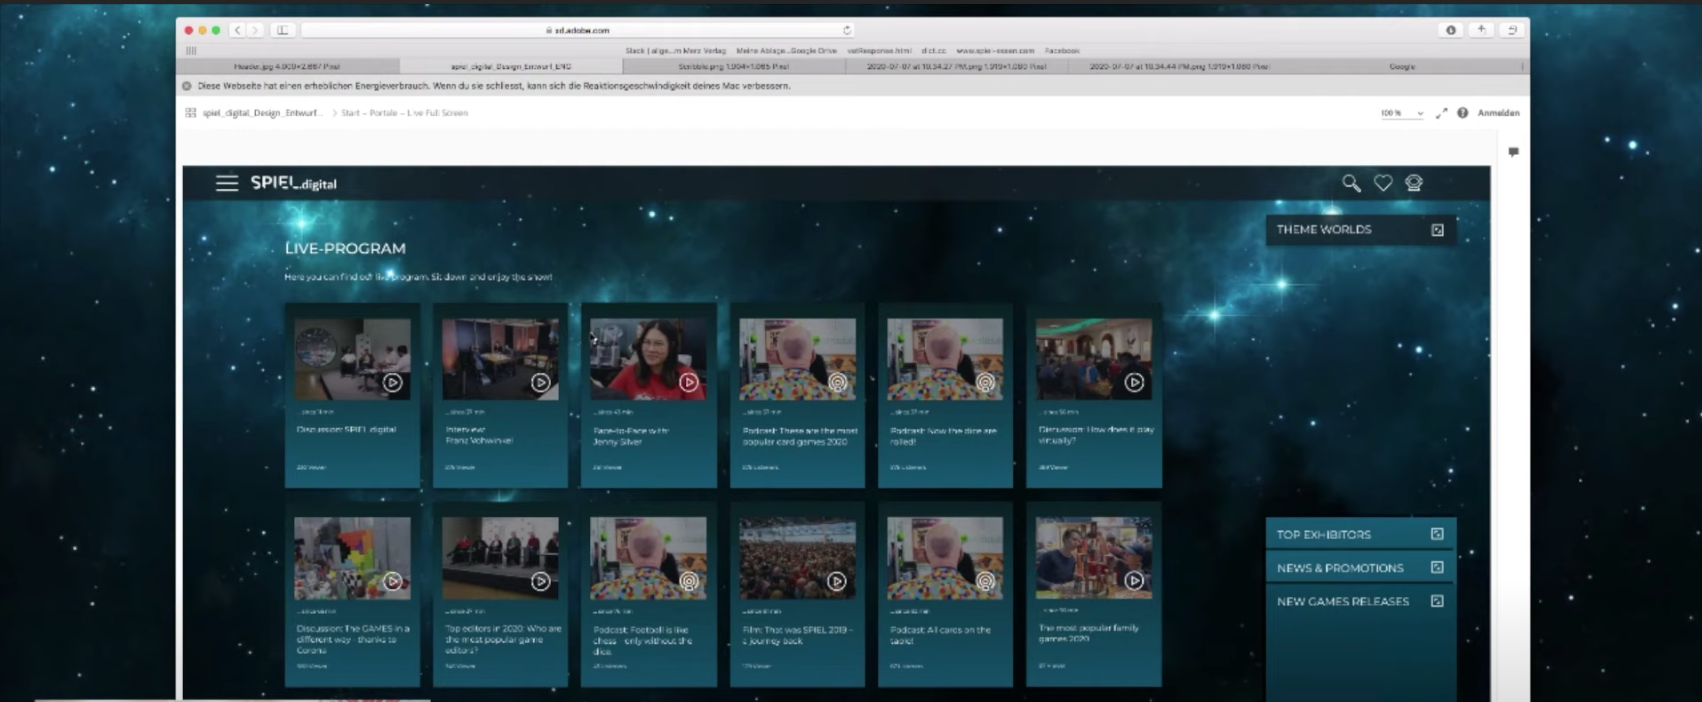Expand the Theme Worlds panel
The height and width of the screenshot is (702, 1702).
pos(1437,230)
